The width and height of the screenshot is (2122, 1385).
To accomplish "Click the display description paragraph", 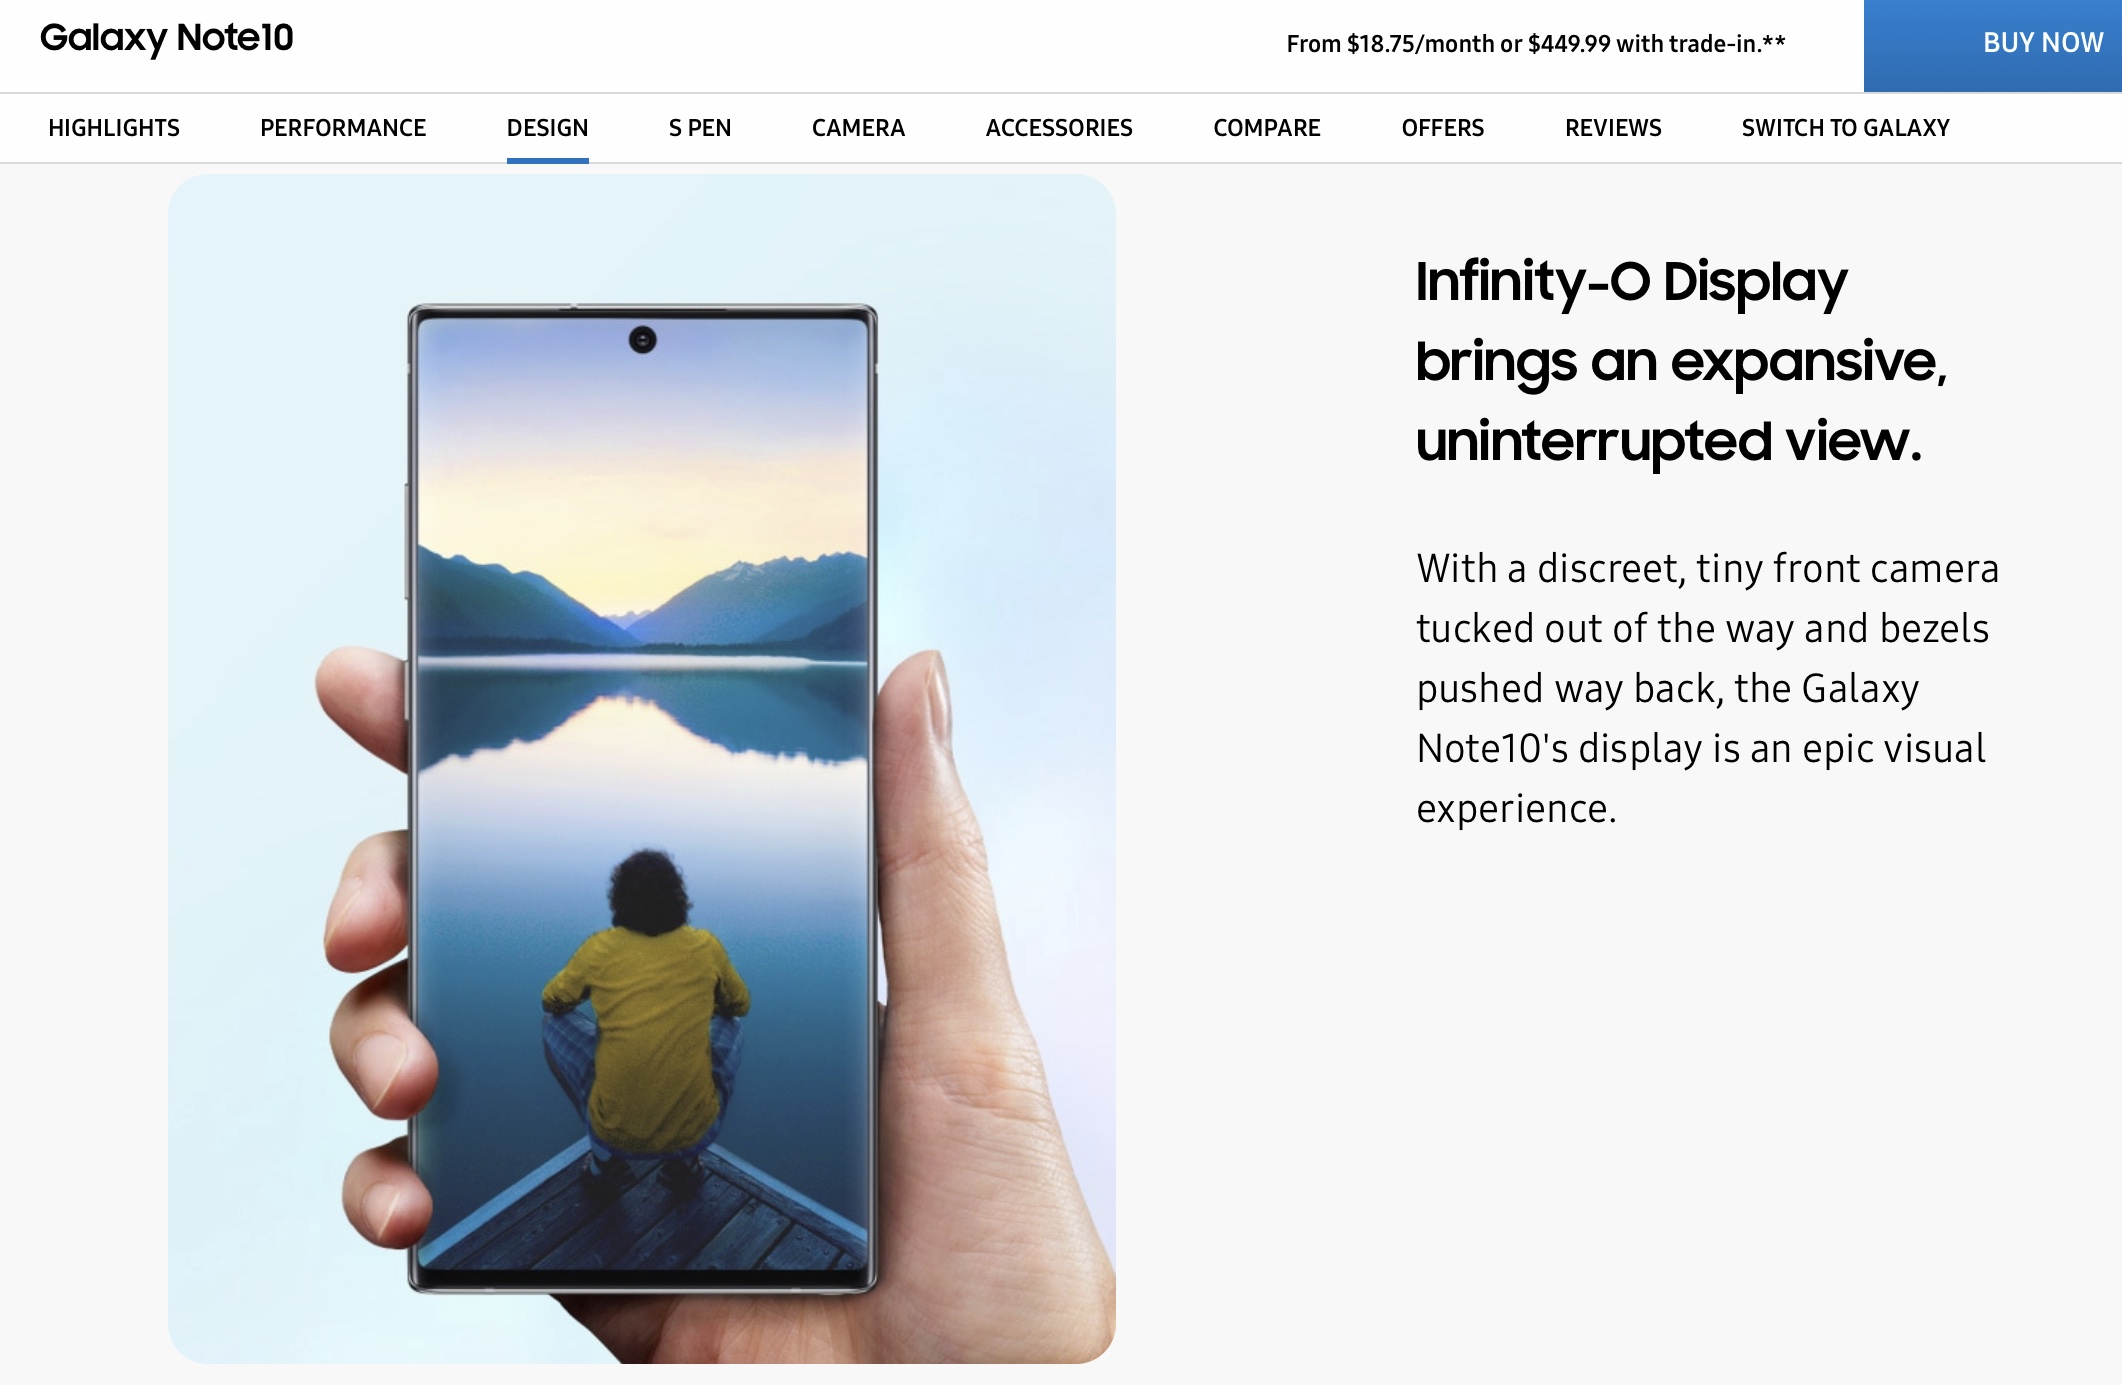I will tap(1708, 688).
